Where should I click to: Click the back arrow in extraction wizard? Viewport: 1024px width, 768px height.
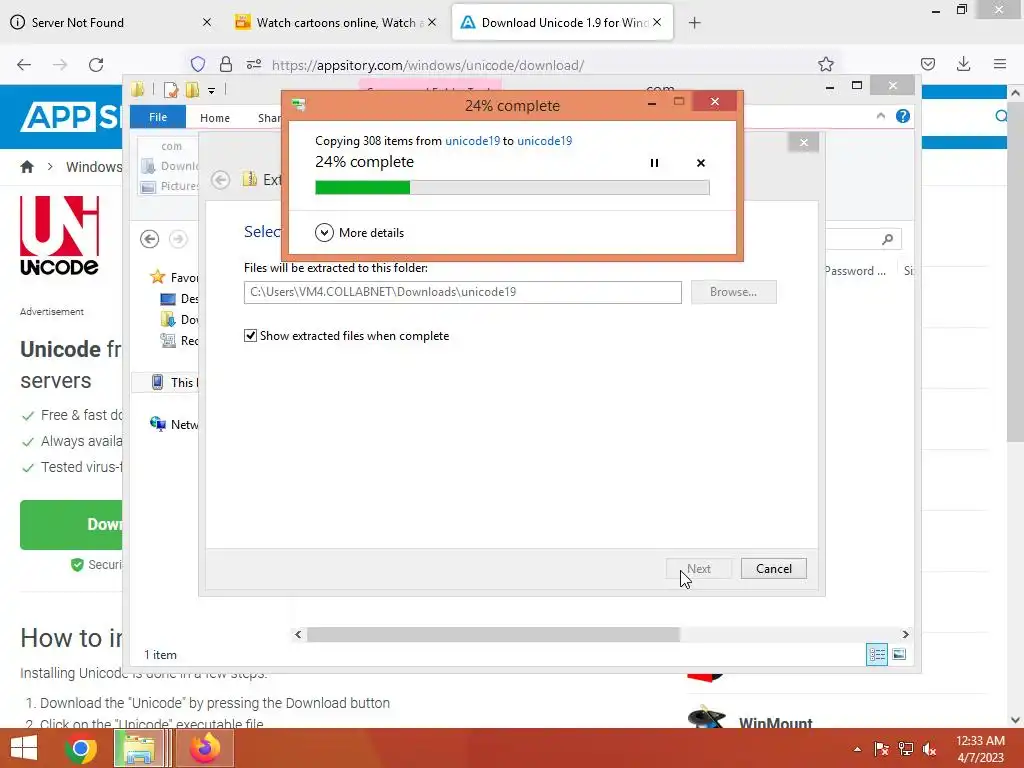tap(221, 180)
